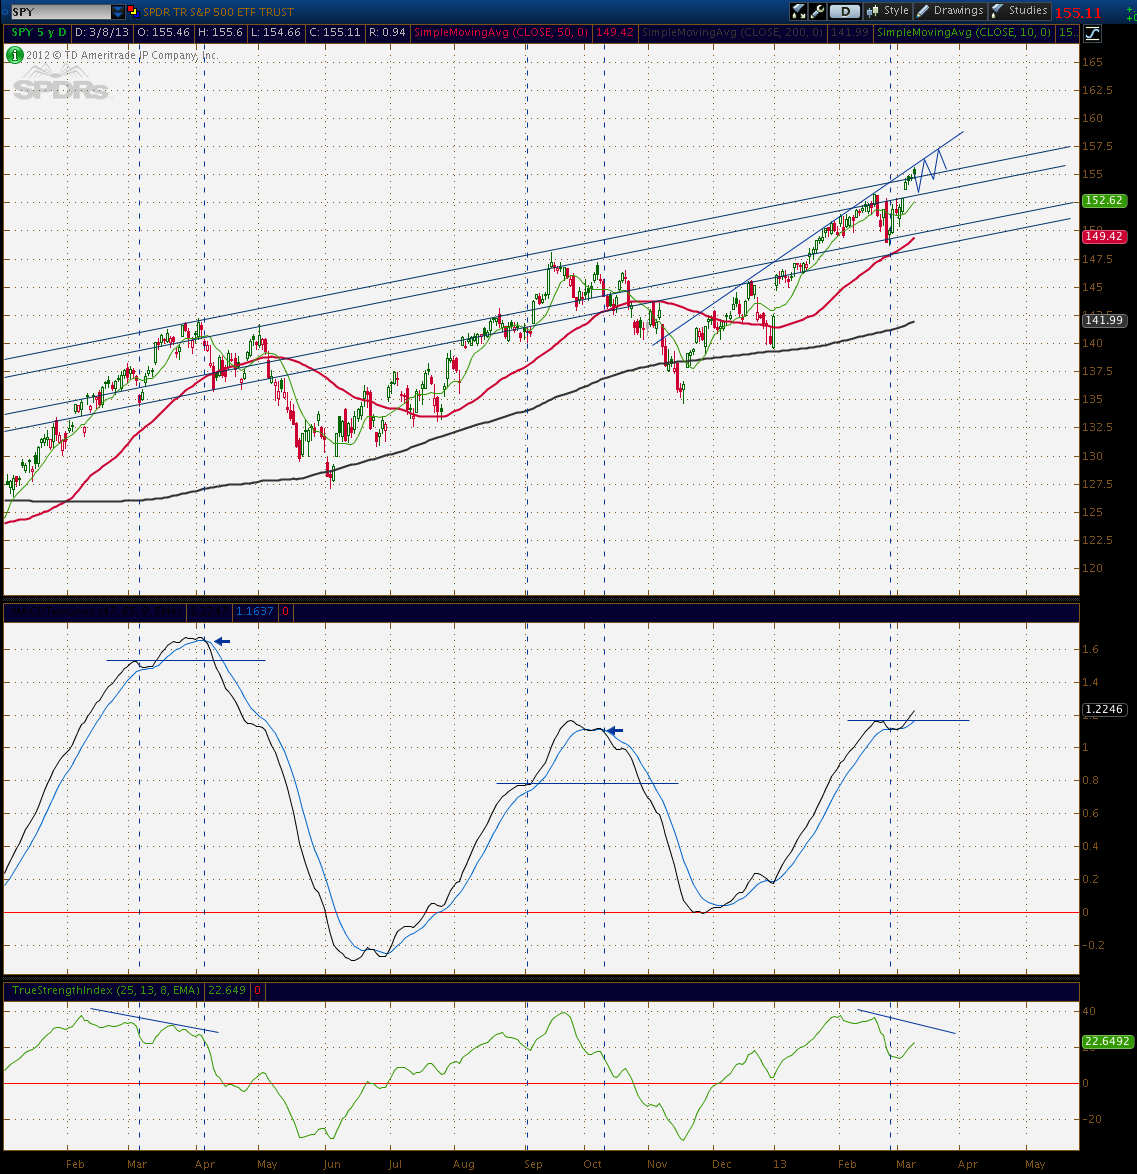Viewport: 1137px width, 1174px height.
Task: Click the TrueStrengthIndex (25, 13, 8, EMA) label
Action: [106, 990]
